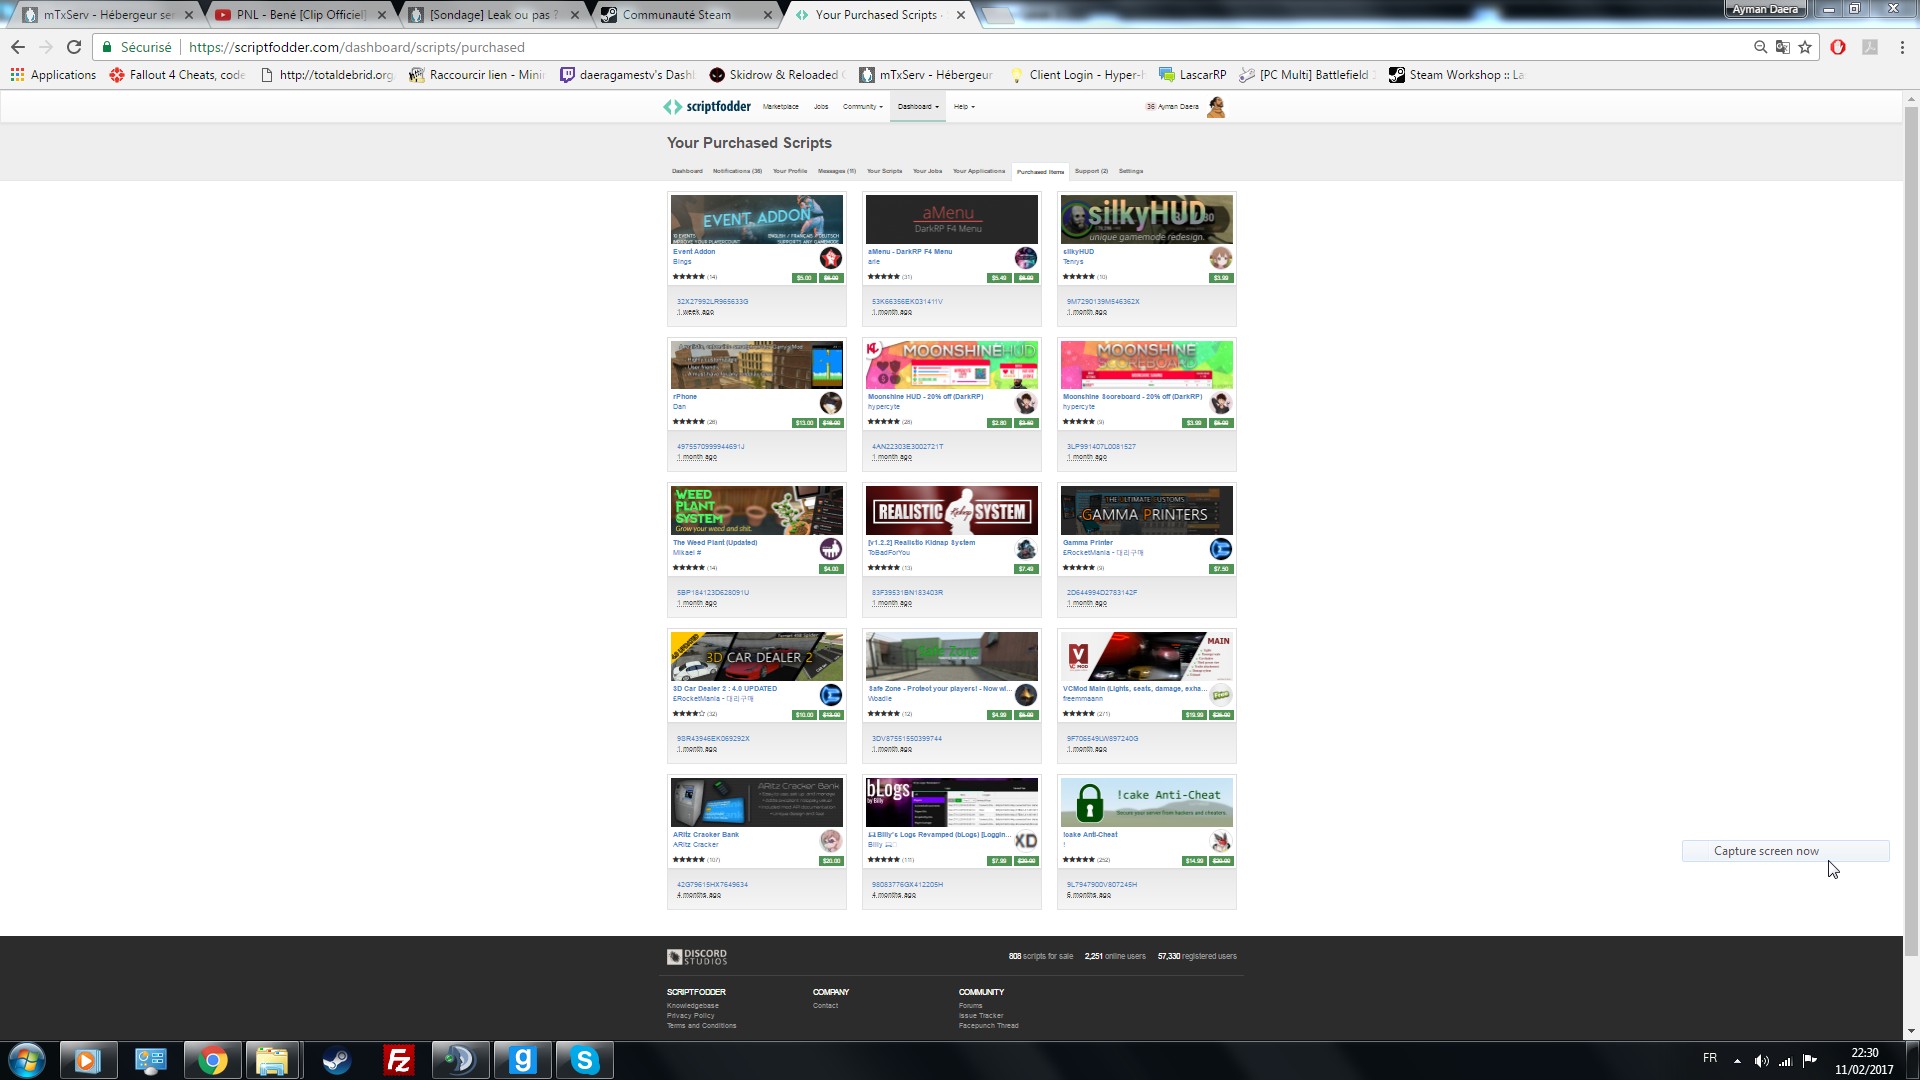
Task: Click ARitz Cracker avatar on Cracker Bank card
Action: (830, 841)
